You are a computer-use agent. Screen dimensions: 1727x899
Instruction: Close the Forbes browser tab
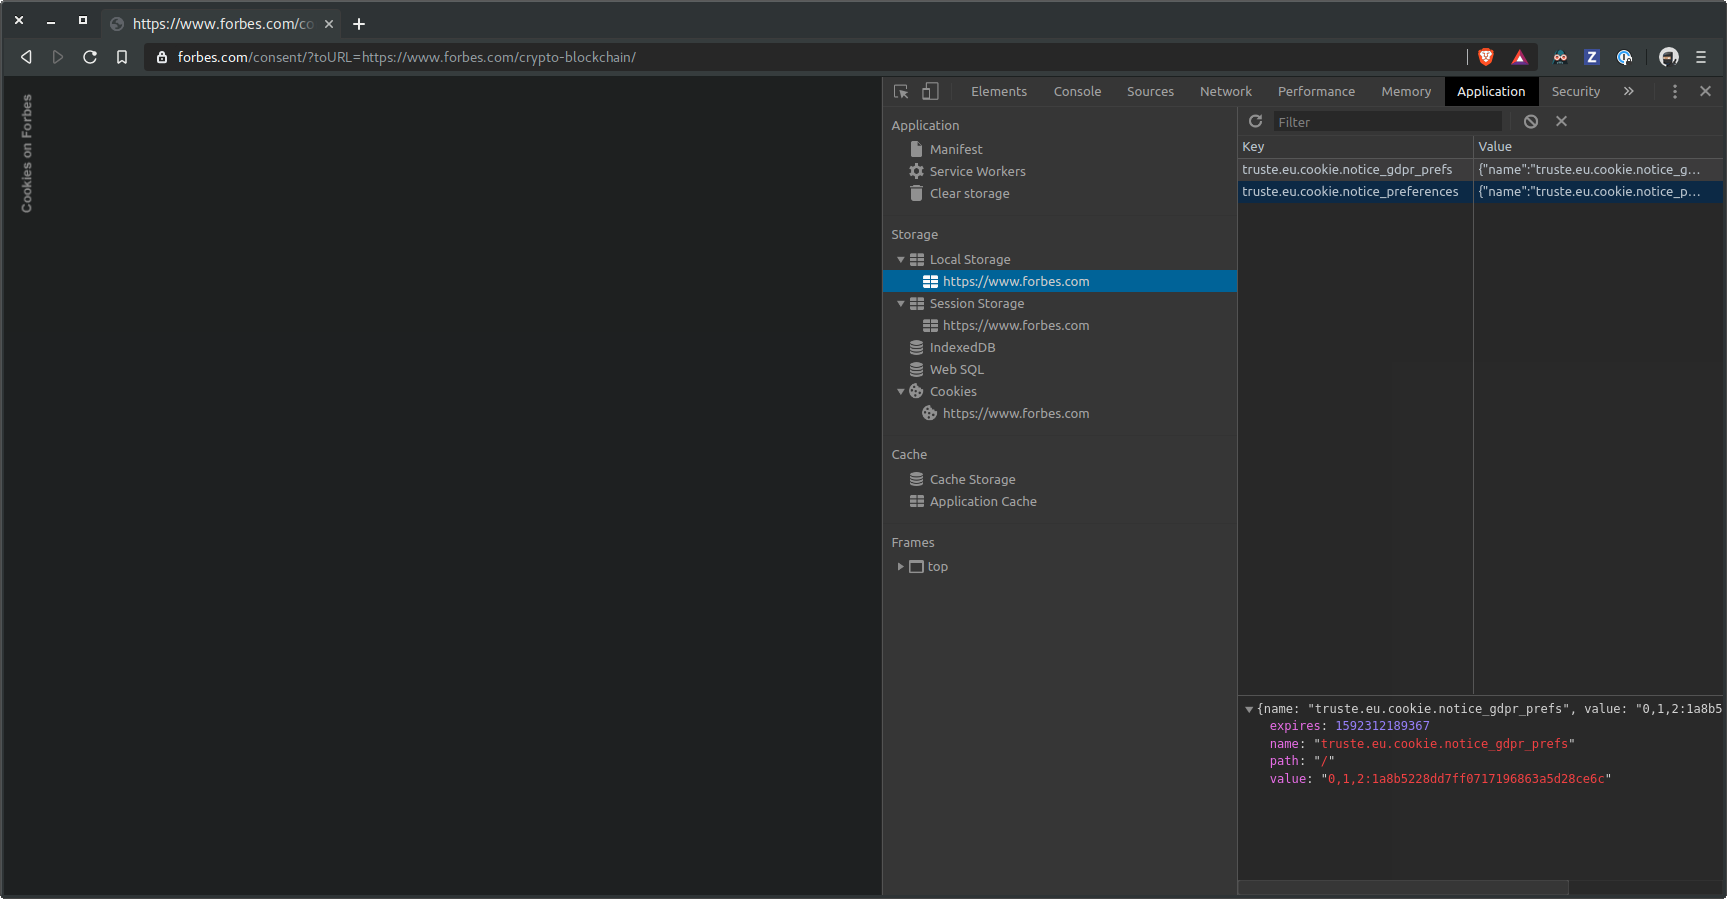click(329, 23)
